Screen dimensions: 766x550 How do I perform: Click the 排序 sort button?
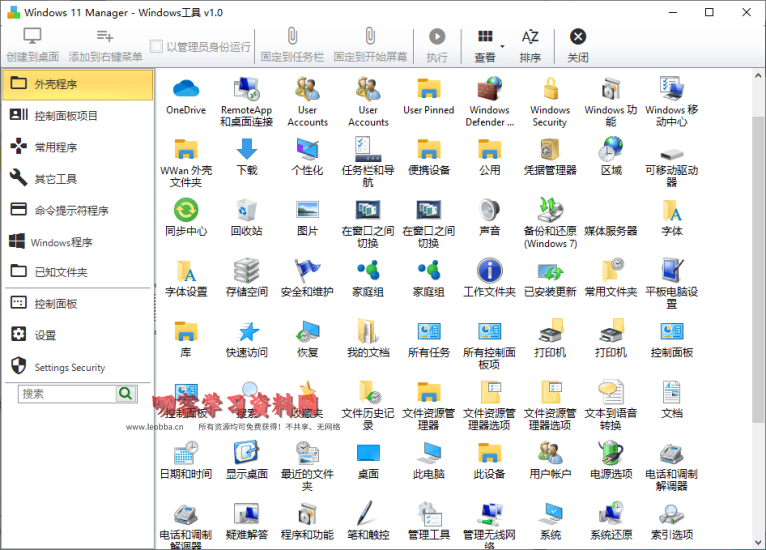[530, 45]
